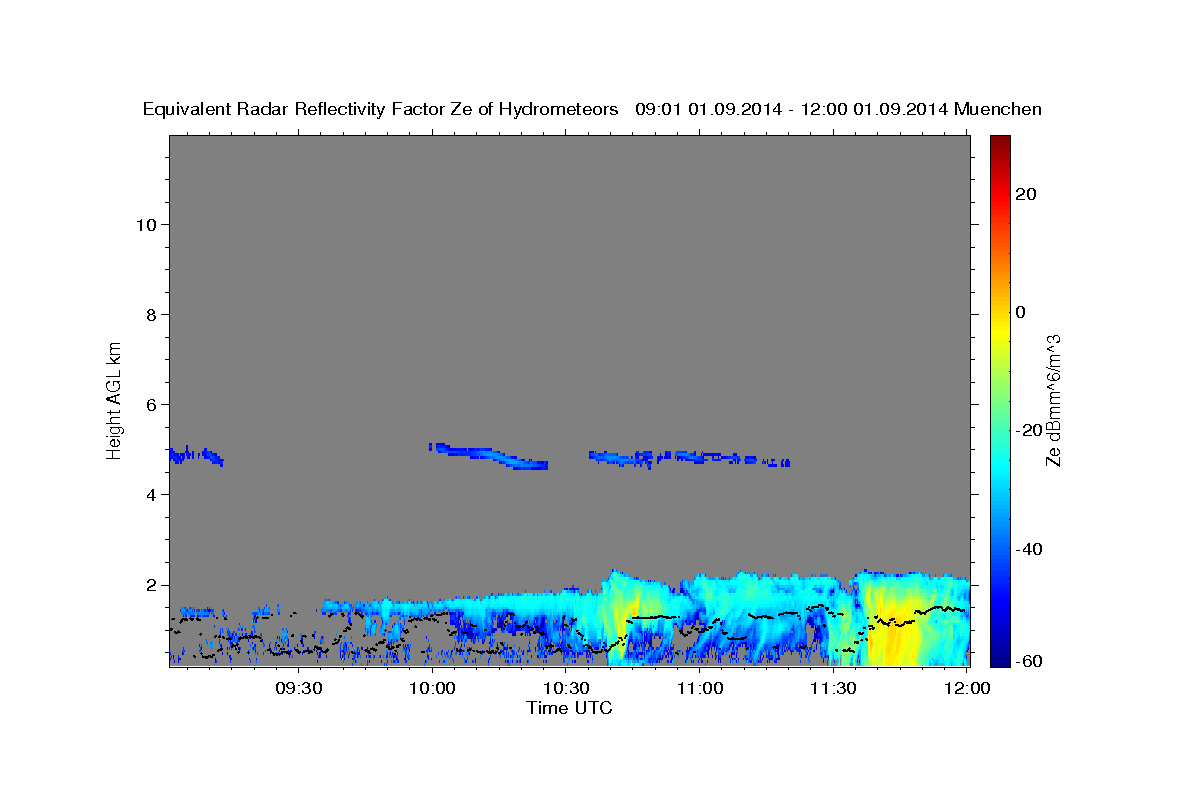Click the height tick label 6
1200x800 pixels.
[x=151, y=404]
